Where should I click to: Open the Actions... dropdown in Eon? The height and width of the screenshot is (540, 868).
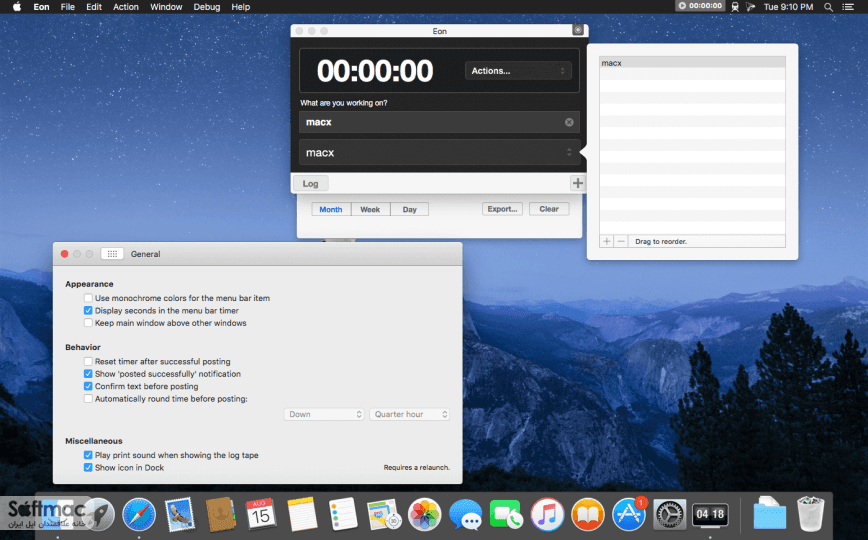[x=518, y=71]
